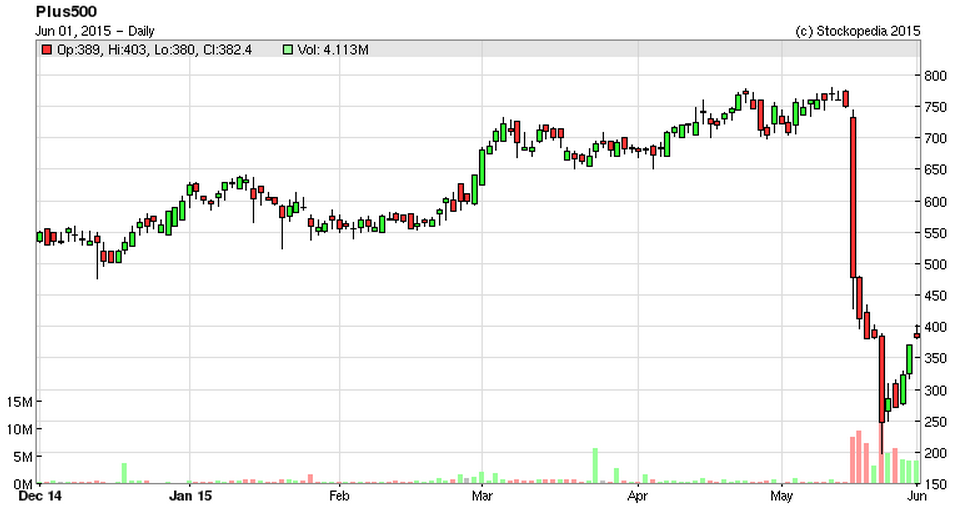The image size is (963, 528).
Task: Click the Apr date axis label
Action: click(x=637, y=496)
